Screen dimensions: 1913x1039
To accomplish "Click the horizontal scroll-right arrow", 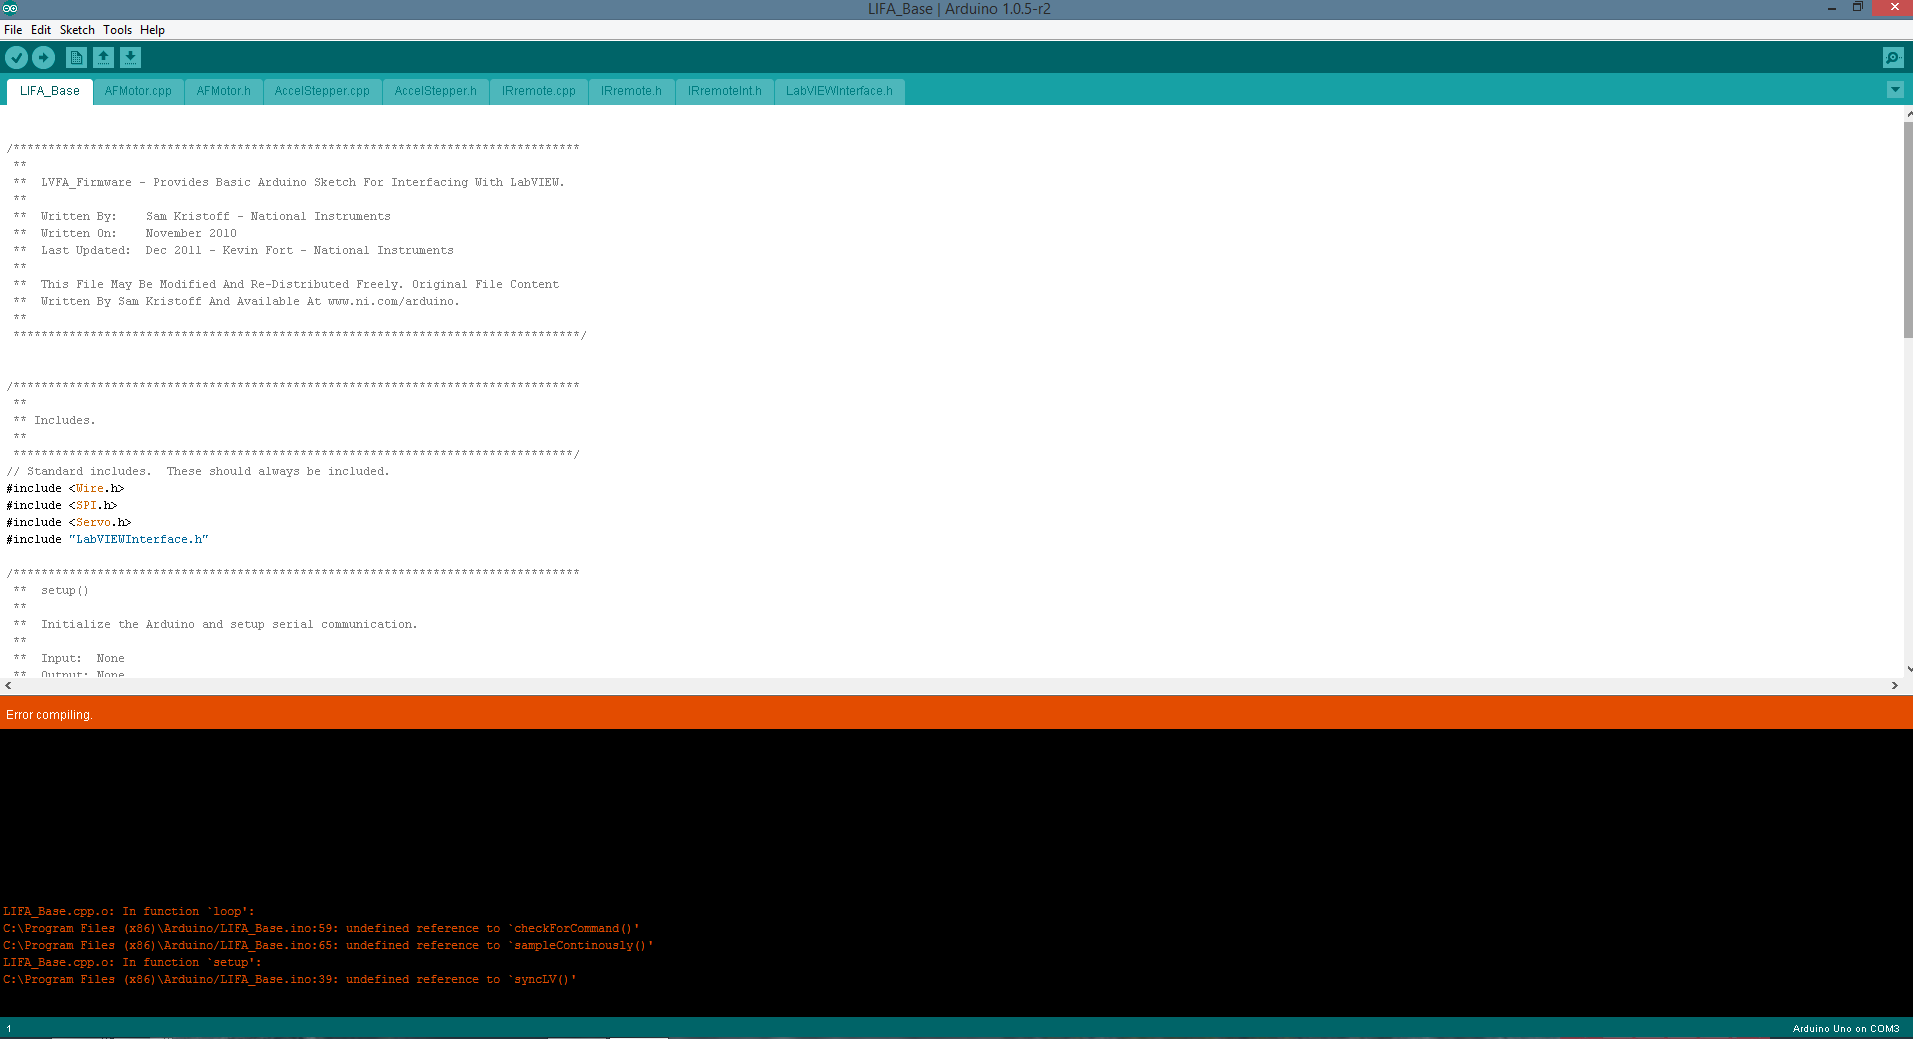I will click(x=1894, y=686).
